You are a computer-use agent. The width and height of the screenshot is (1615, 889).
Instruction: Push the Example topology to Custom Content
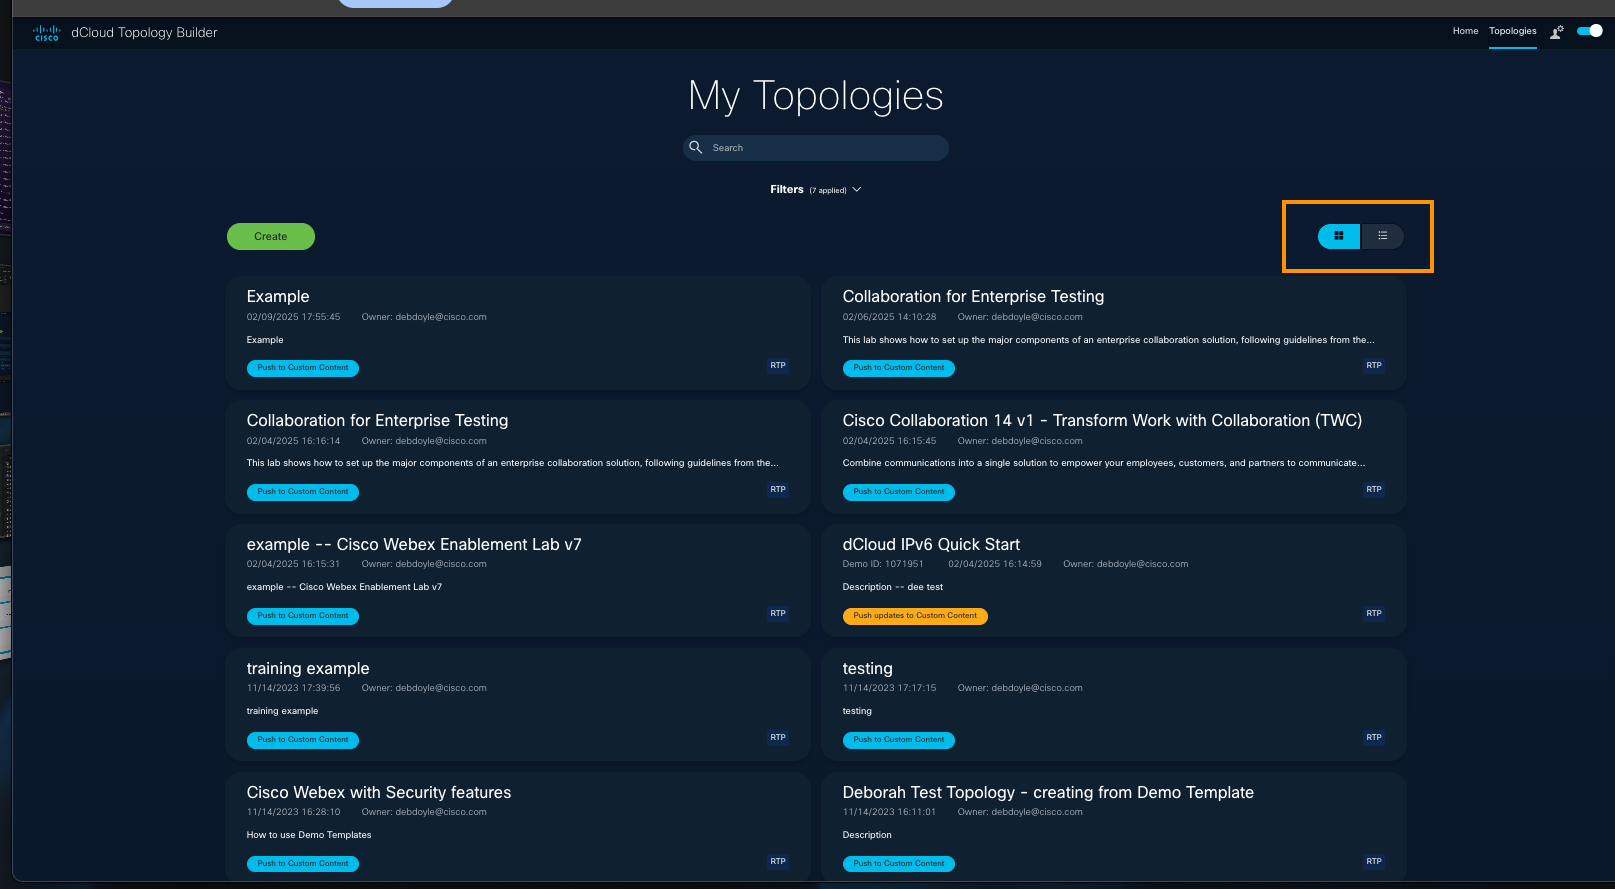click(x=303, y=368)
